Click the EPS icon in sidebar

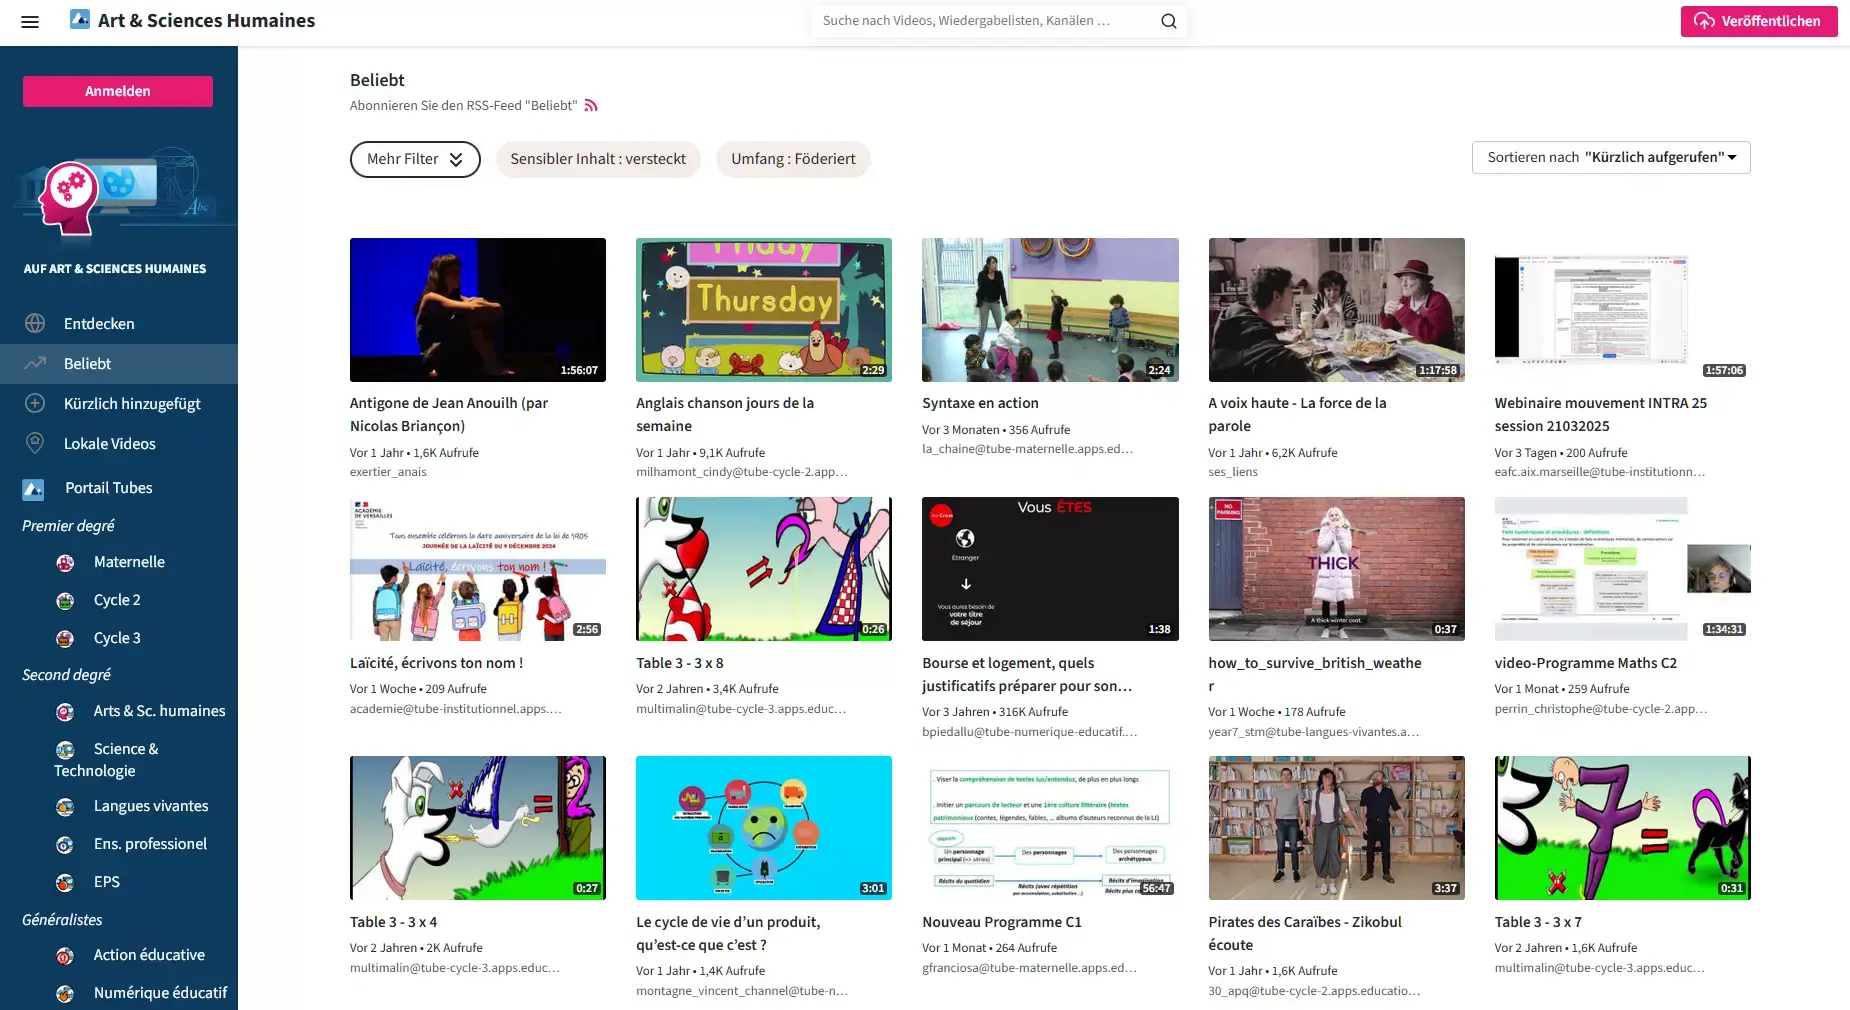[65, 883]
